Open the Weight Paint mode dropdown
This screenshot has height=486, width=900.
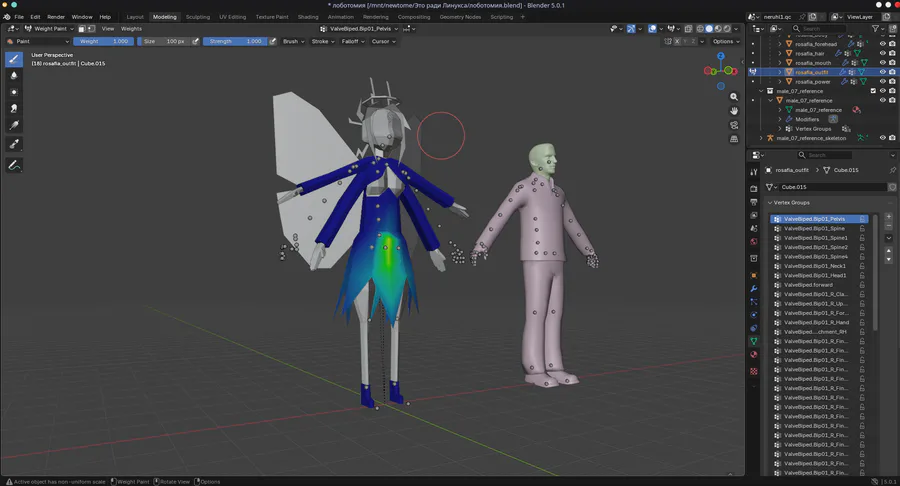pyautogui.click(x=49, y=29)
